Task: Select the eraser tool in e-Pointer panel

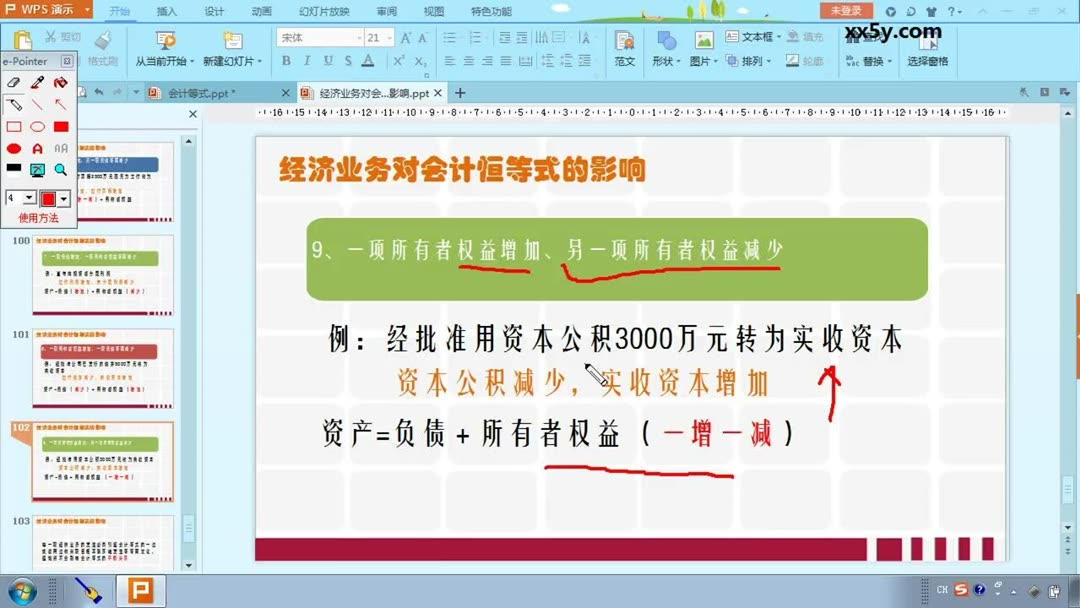Action: (x=11, y=83)
